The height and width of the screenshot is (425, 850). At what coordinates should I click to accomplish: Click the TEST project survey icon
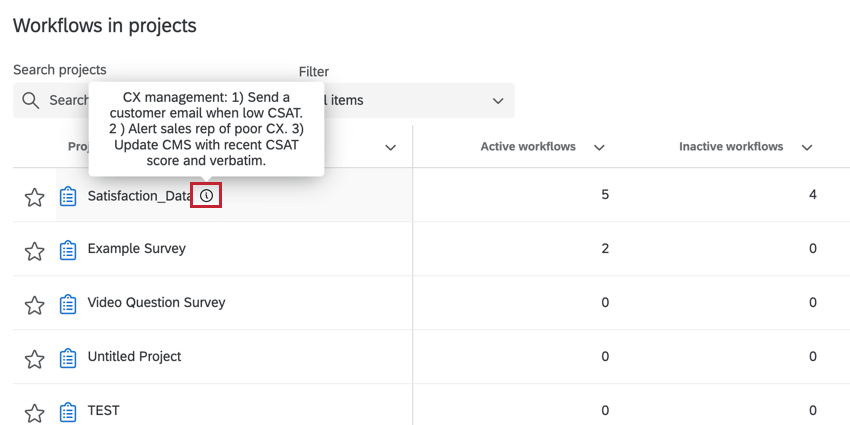pyautogui.click(x=67, y=411)
